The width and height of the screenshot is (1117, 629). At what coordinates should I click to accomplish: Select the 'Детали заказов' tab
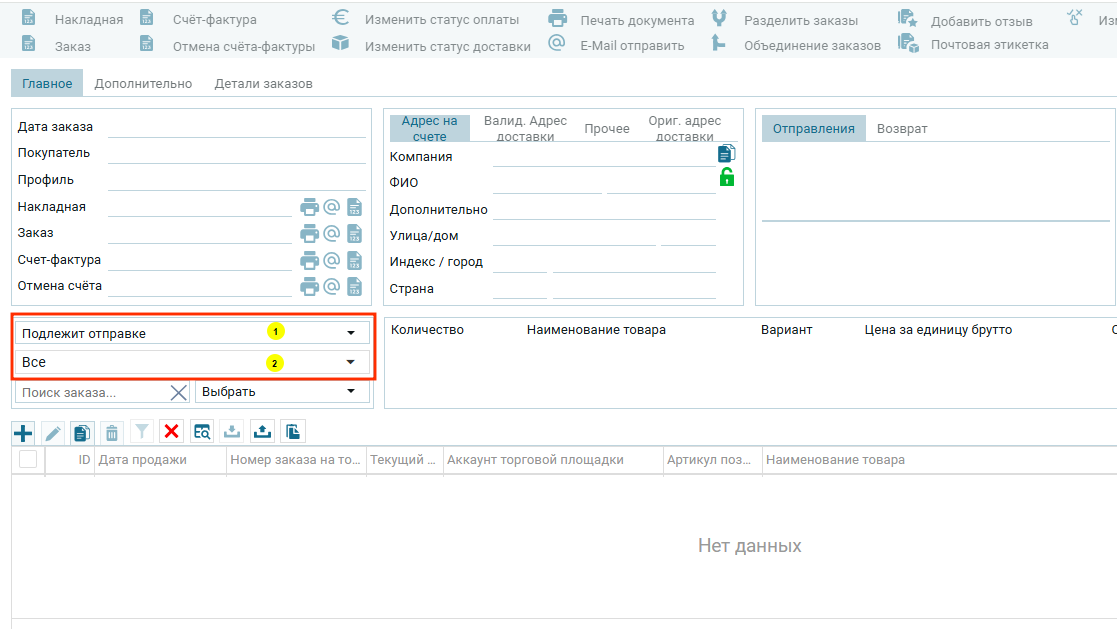point(263,84)
